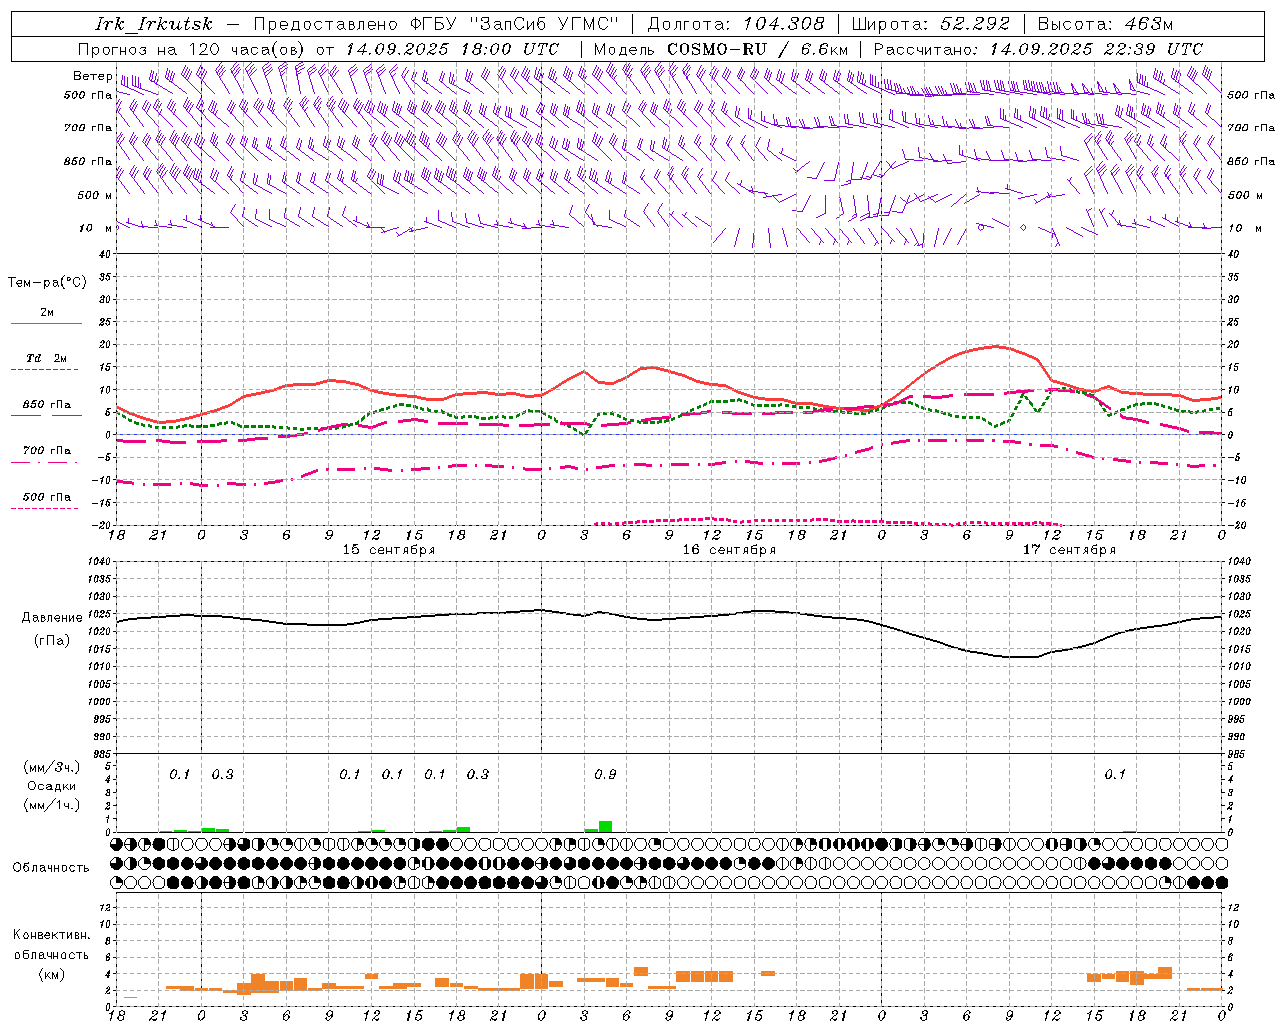Click the 17 сентября date label

point(1069,550)
